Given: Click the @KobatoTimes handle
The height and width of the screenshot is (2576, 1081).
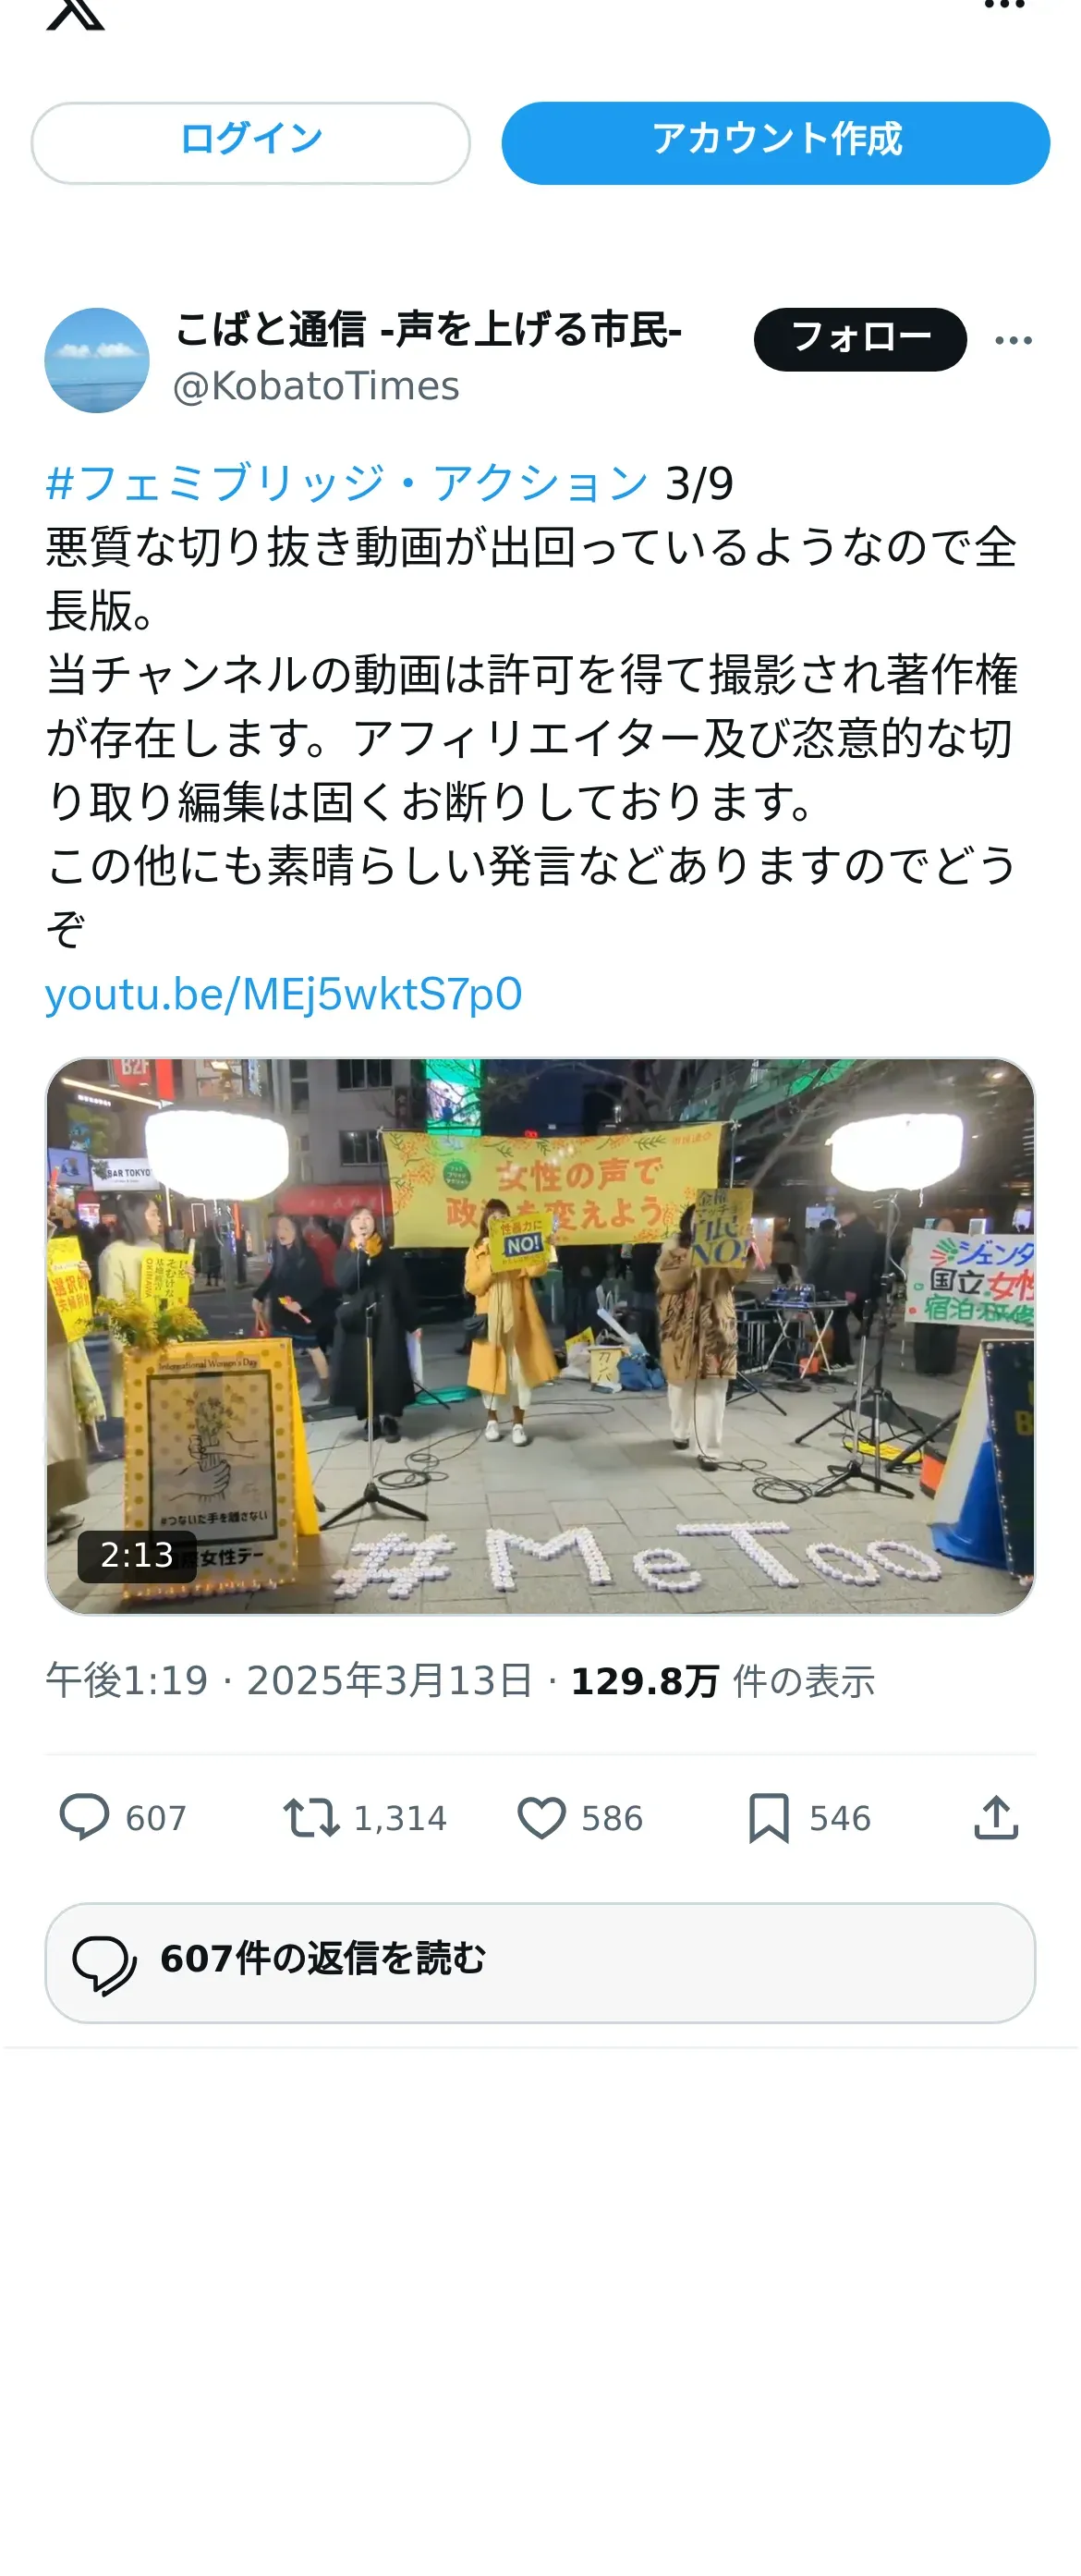Looking at the screenshot, I should 316,386.
